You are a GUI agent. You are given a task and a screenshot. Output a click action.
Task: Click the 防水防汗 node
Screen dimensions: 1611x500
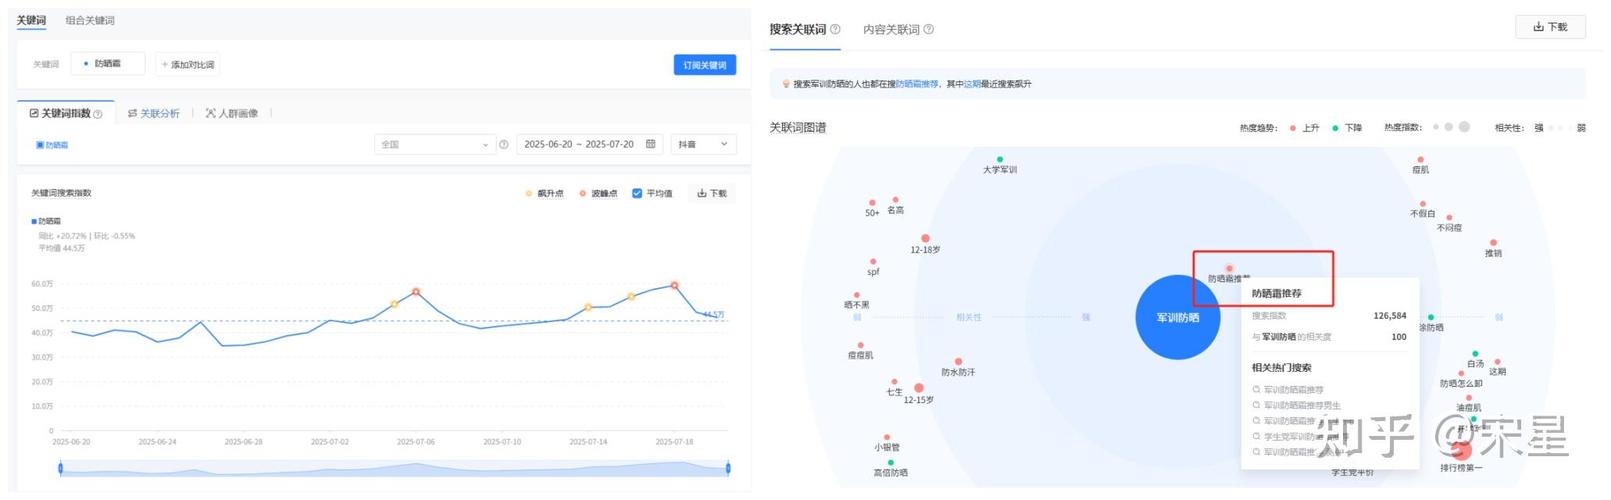tap(958, 361)
